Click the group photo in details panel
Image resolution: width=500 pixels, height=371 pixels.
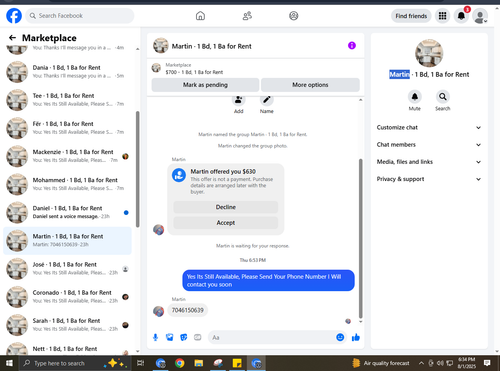[x=429, y=53]
